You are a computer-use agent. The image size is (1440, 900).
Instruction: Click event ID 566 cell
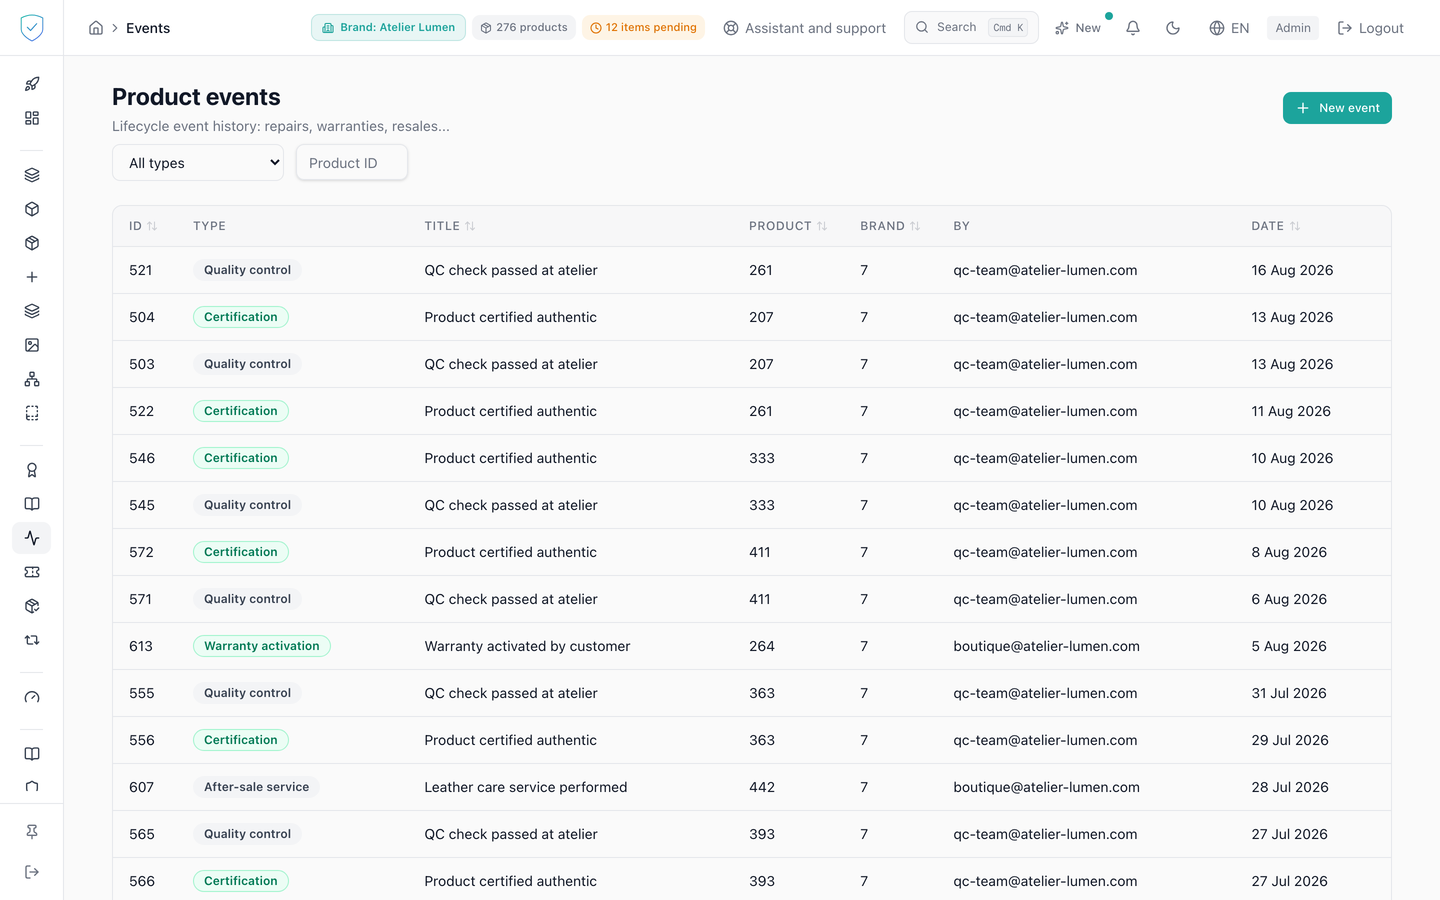142,881
